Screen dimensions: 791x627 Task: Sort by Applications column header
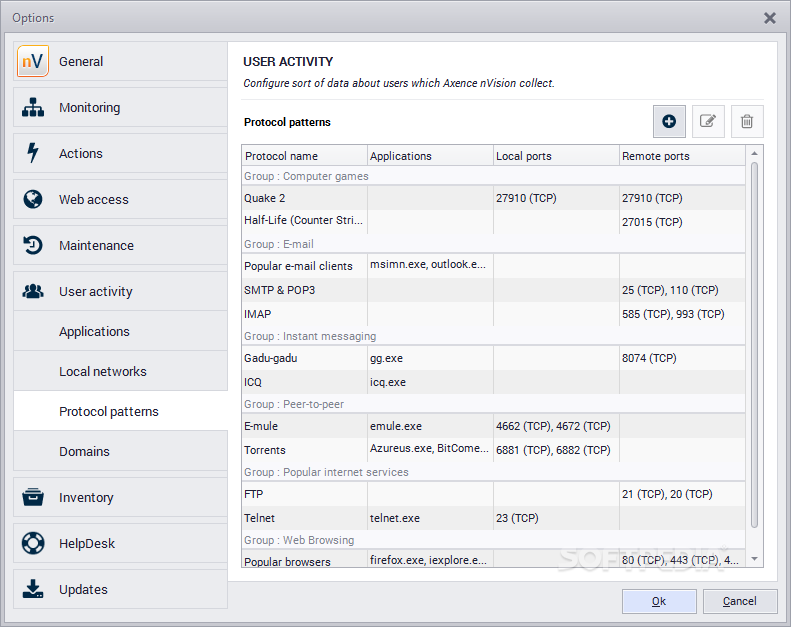click(430, 156)
